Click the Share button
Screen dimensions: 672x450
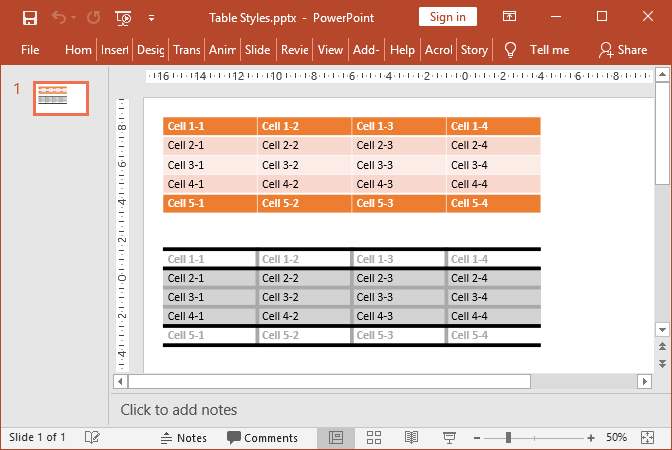[622, 49]
